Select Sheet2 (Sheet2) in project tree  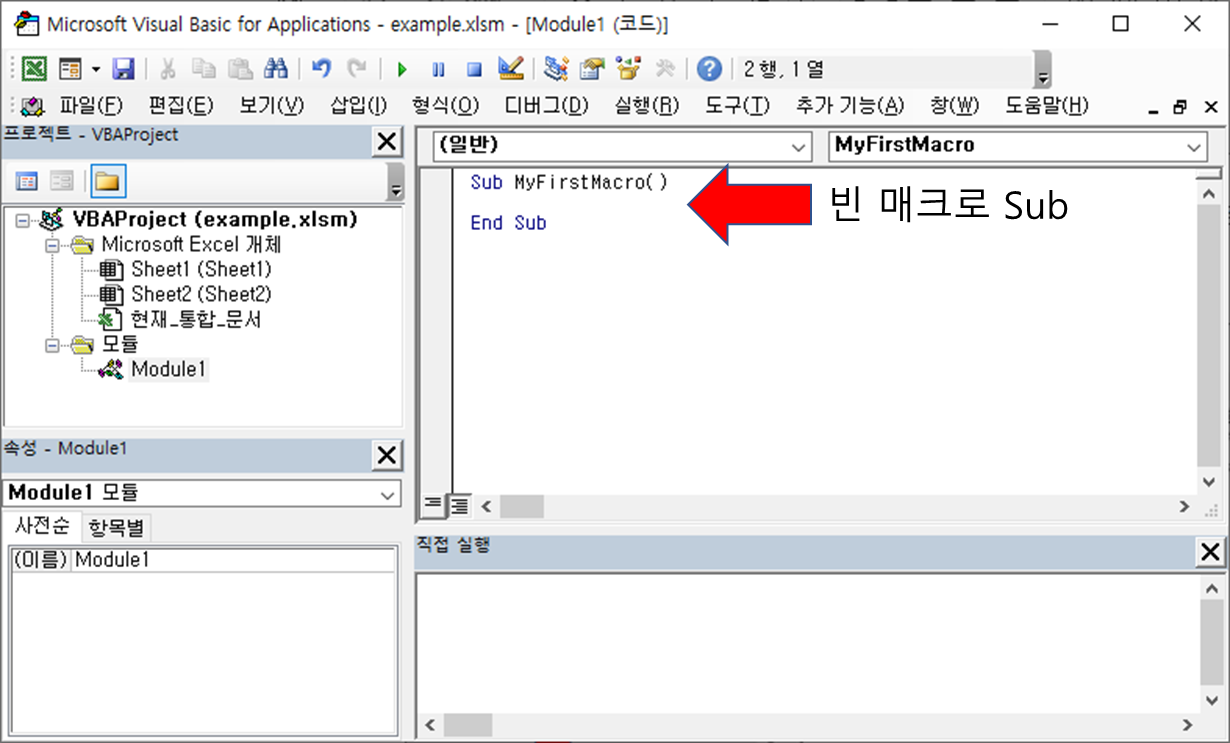200,295
